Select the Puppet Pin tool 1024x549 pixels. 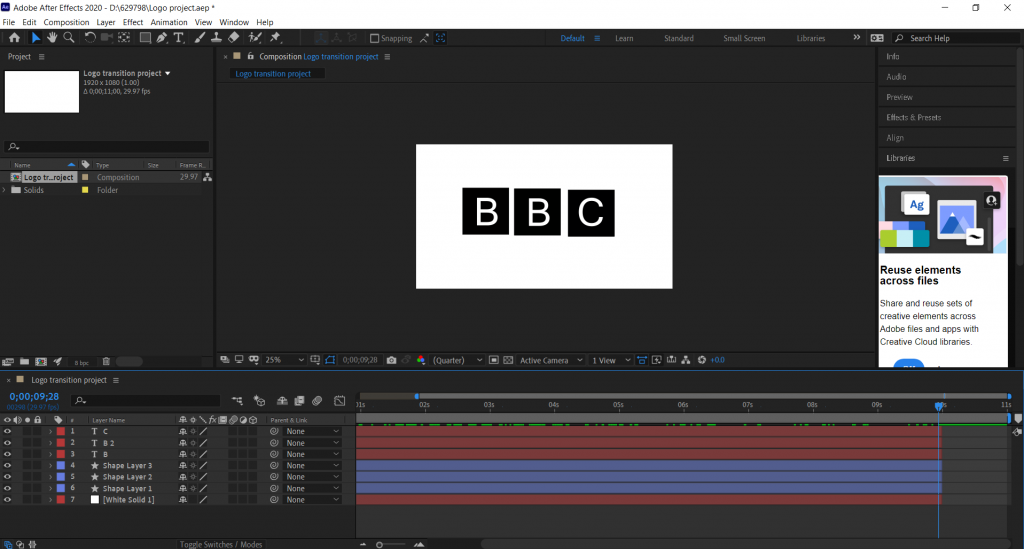tap(275, 38)
